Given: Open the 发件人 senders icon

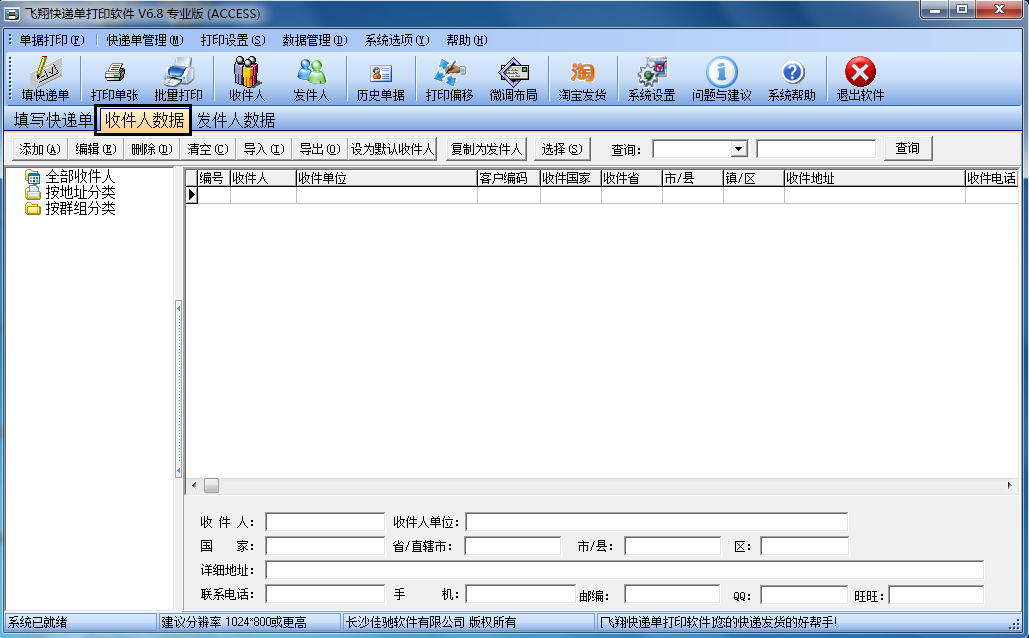Looking at the screenshot, I should click(x=311, y=79).
